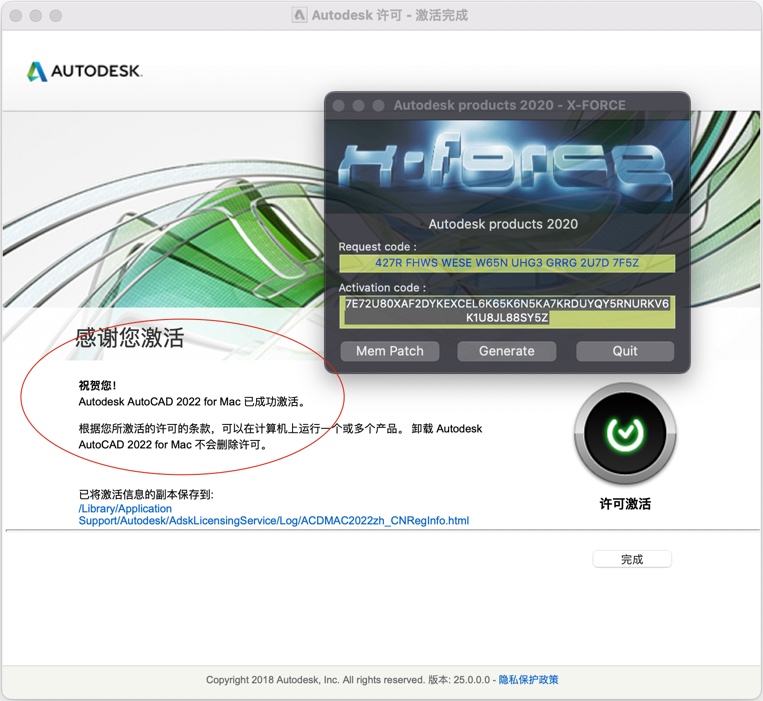Click the 'Activation code :' label
The height and width of the screenshot is (701, 763).
[382, 288]
